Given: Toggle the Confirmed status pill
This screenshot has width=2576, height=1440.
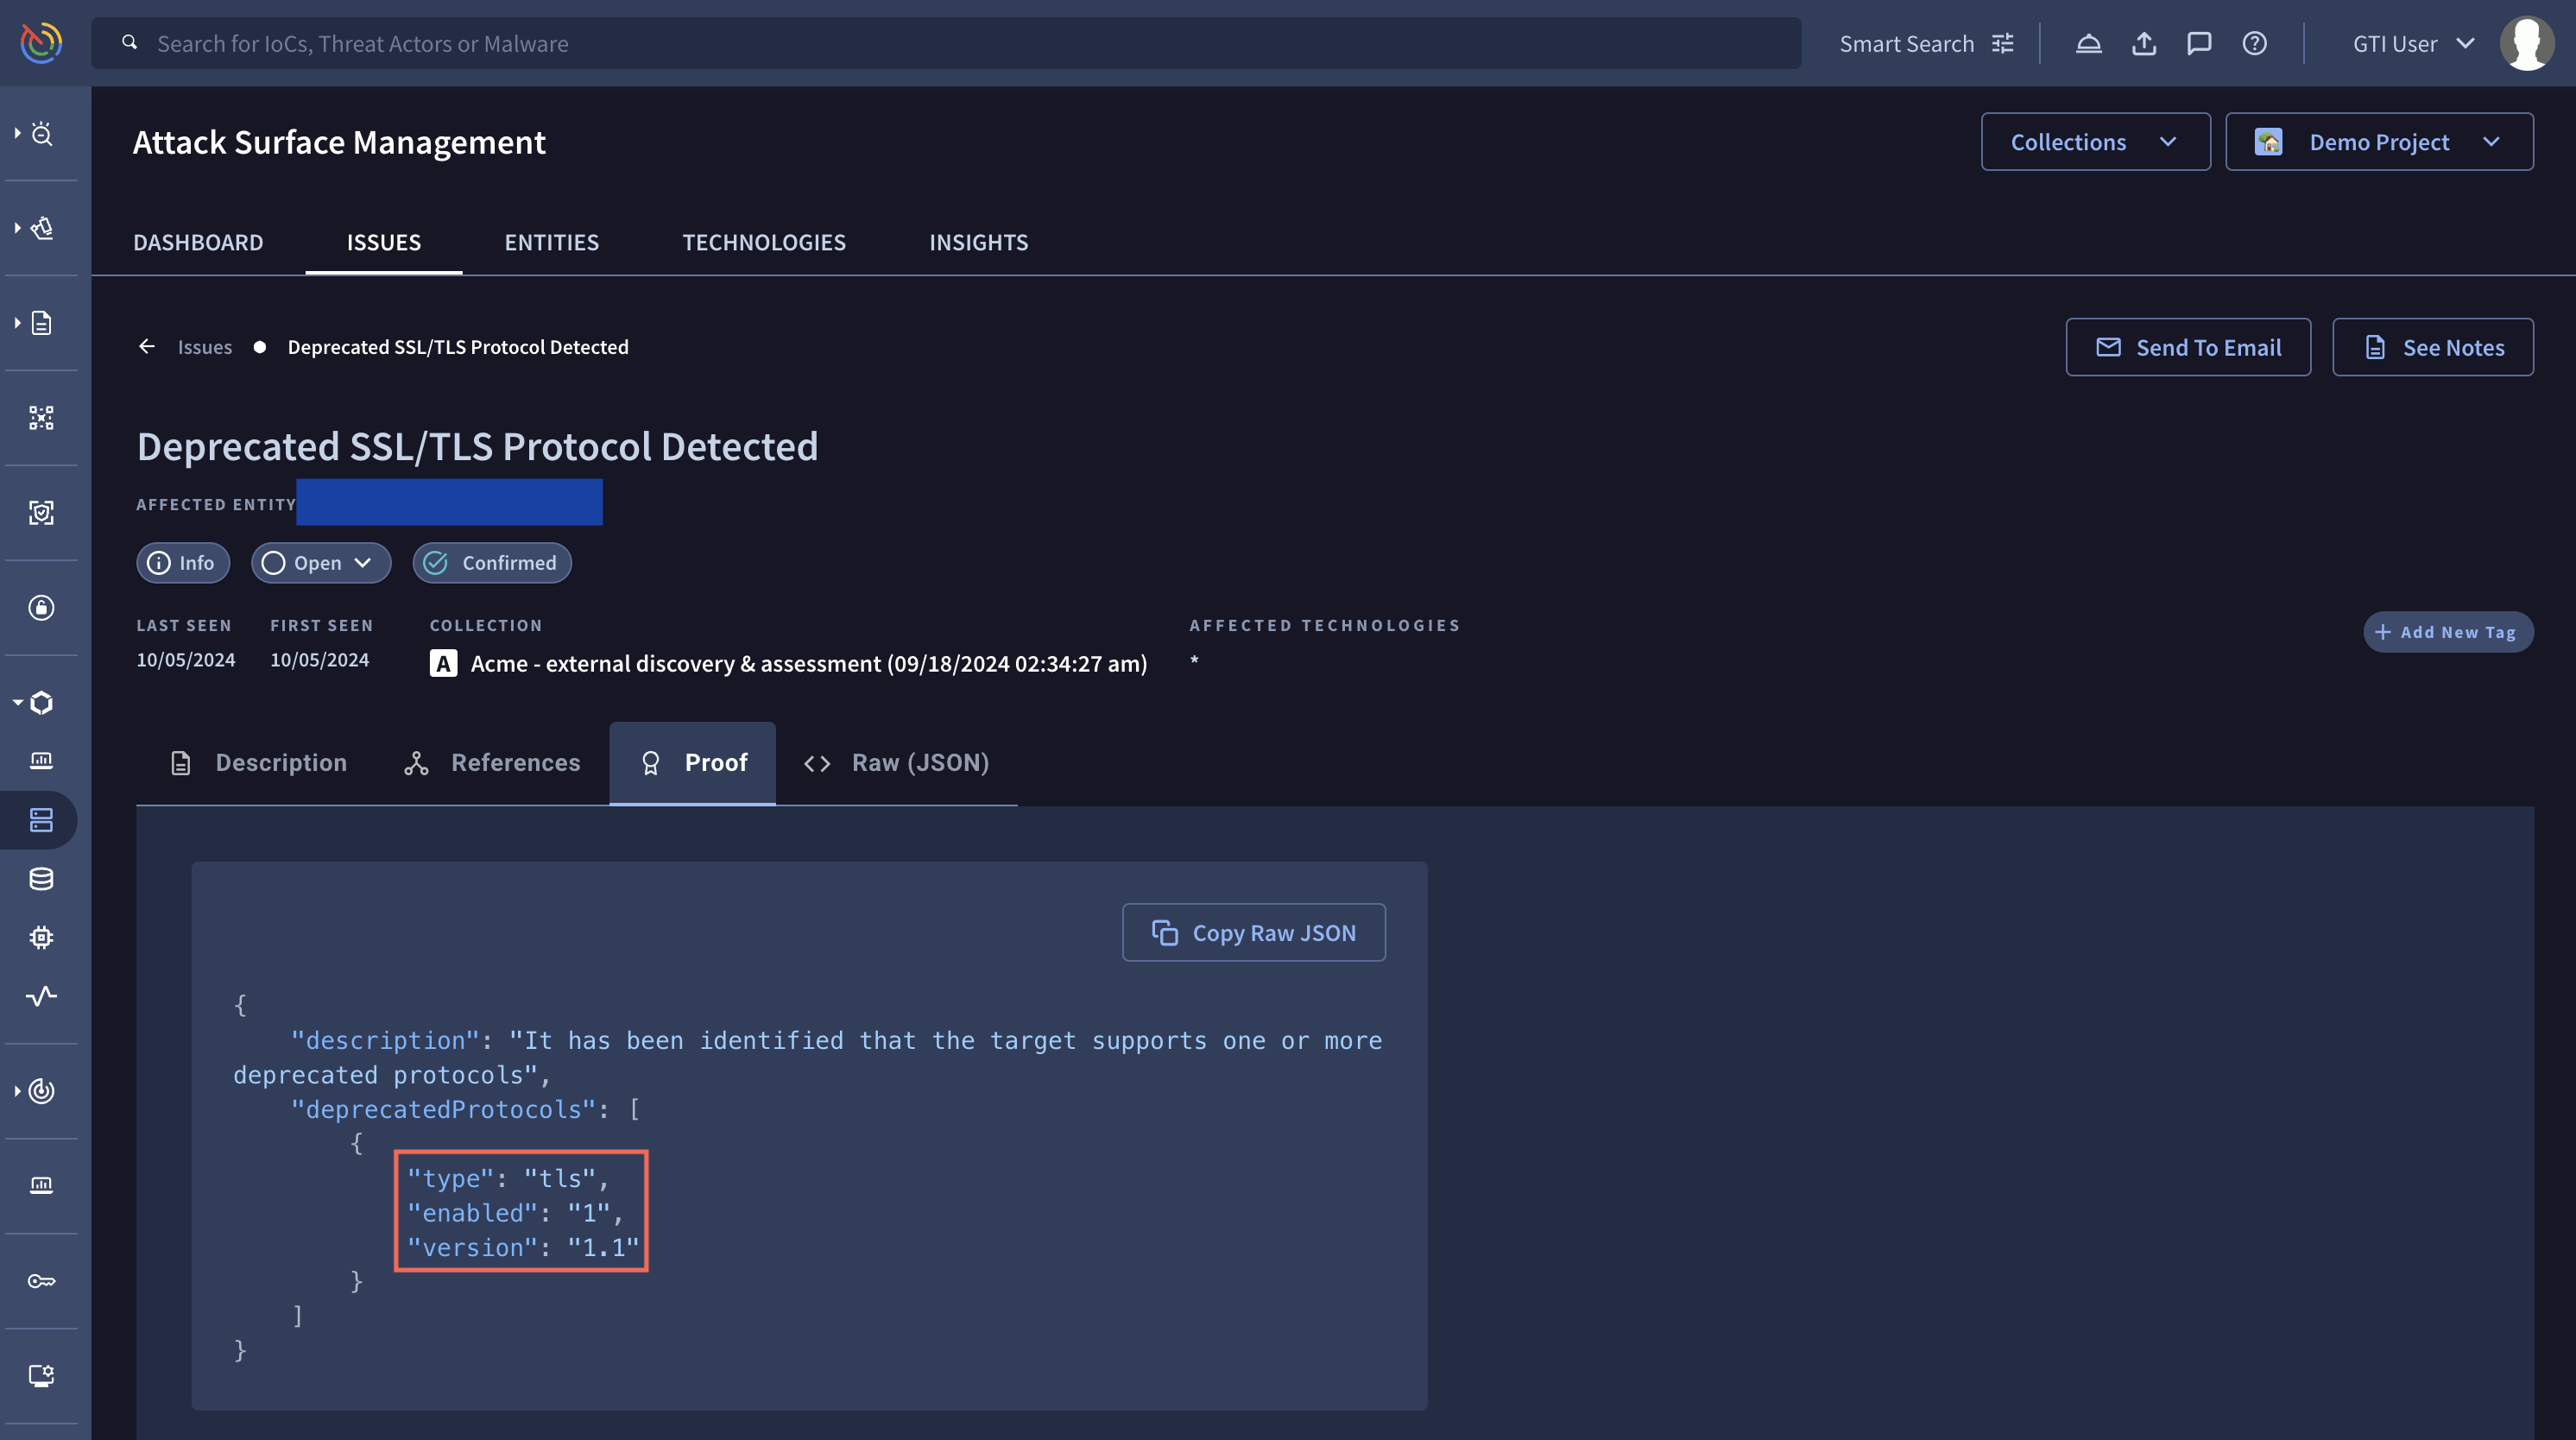Looking at the screenshot, I should point(492,563).
